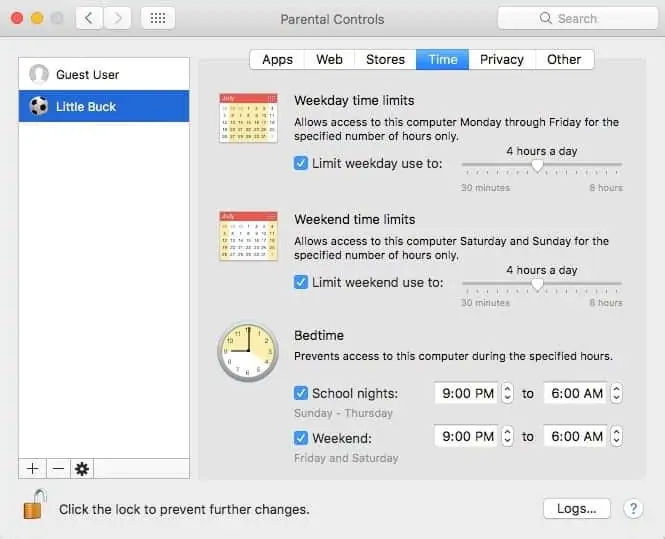
Task: Open help with the question mark button
Action: coord(633,508)
